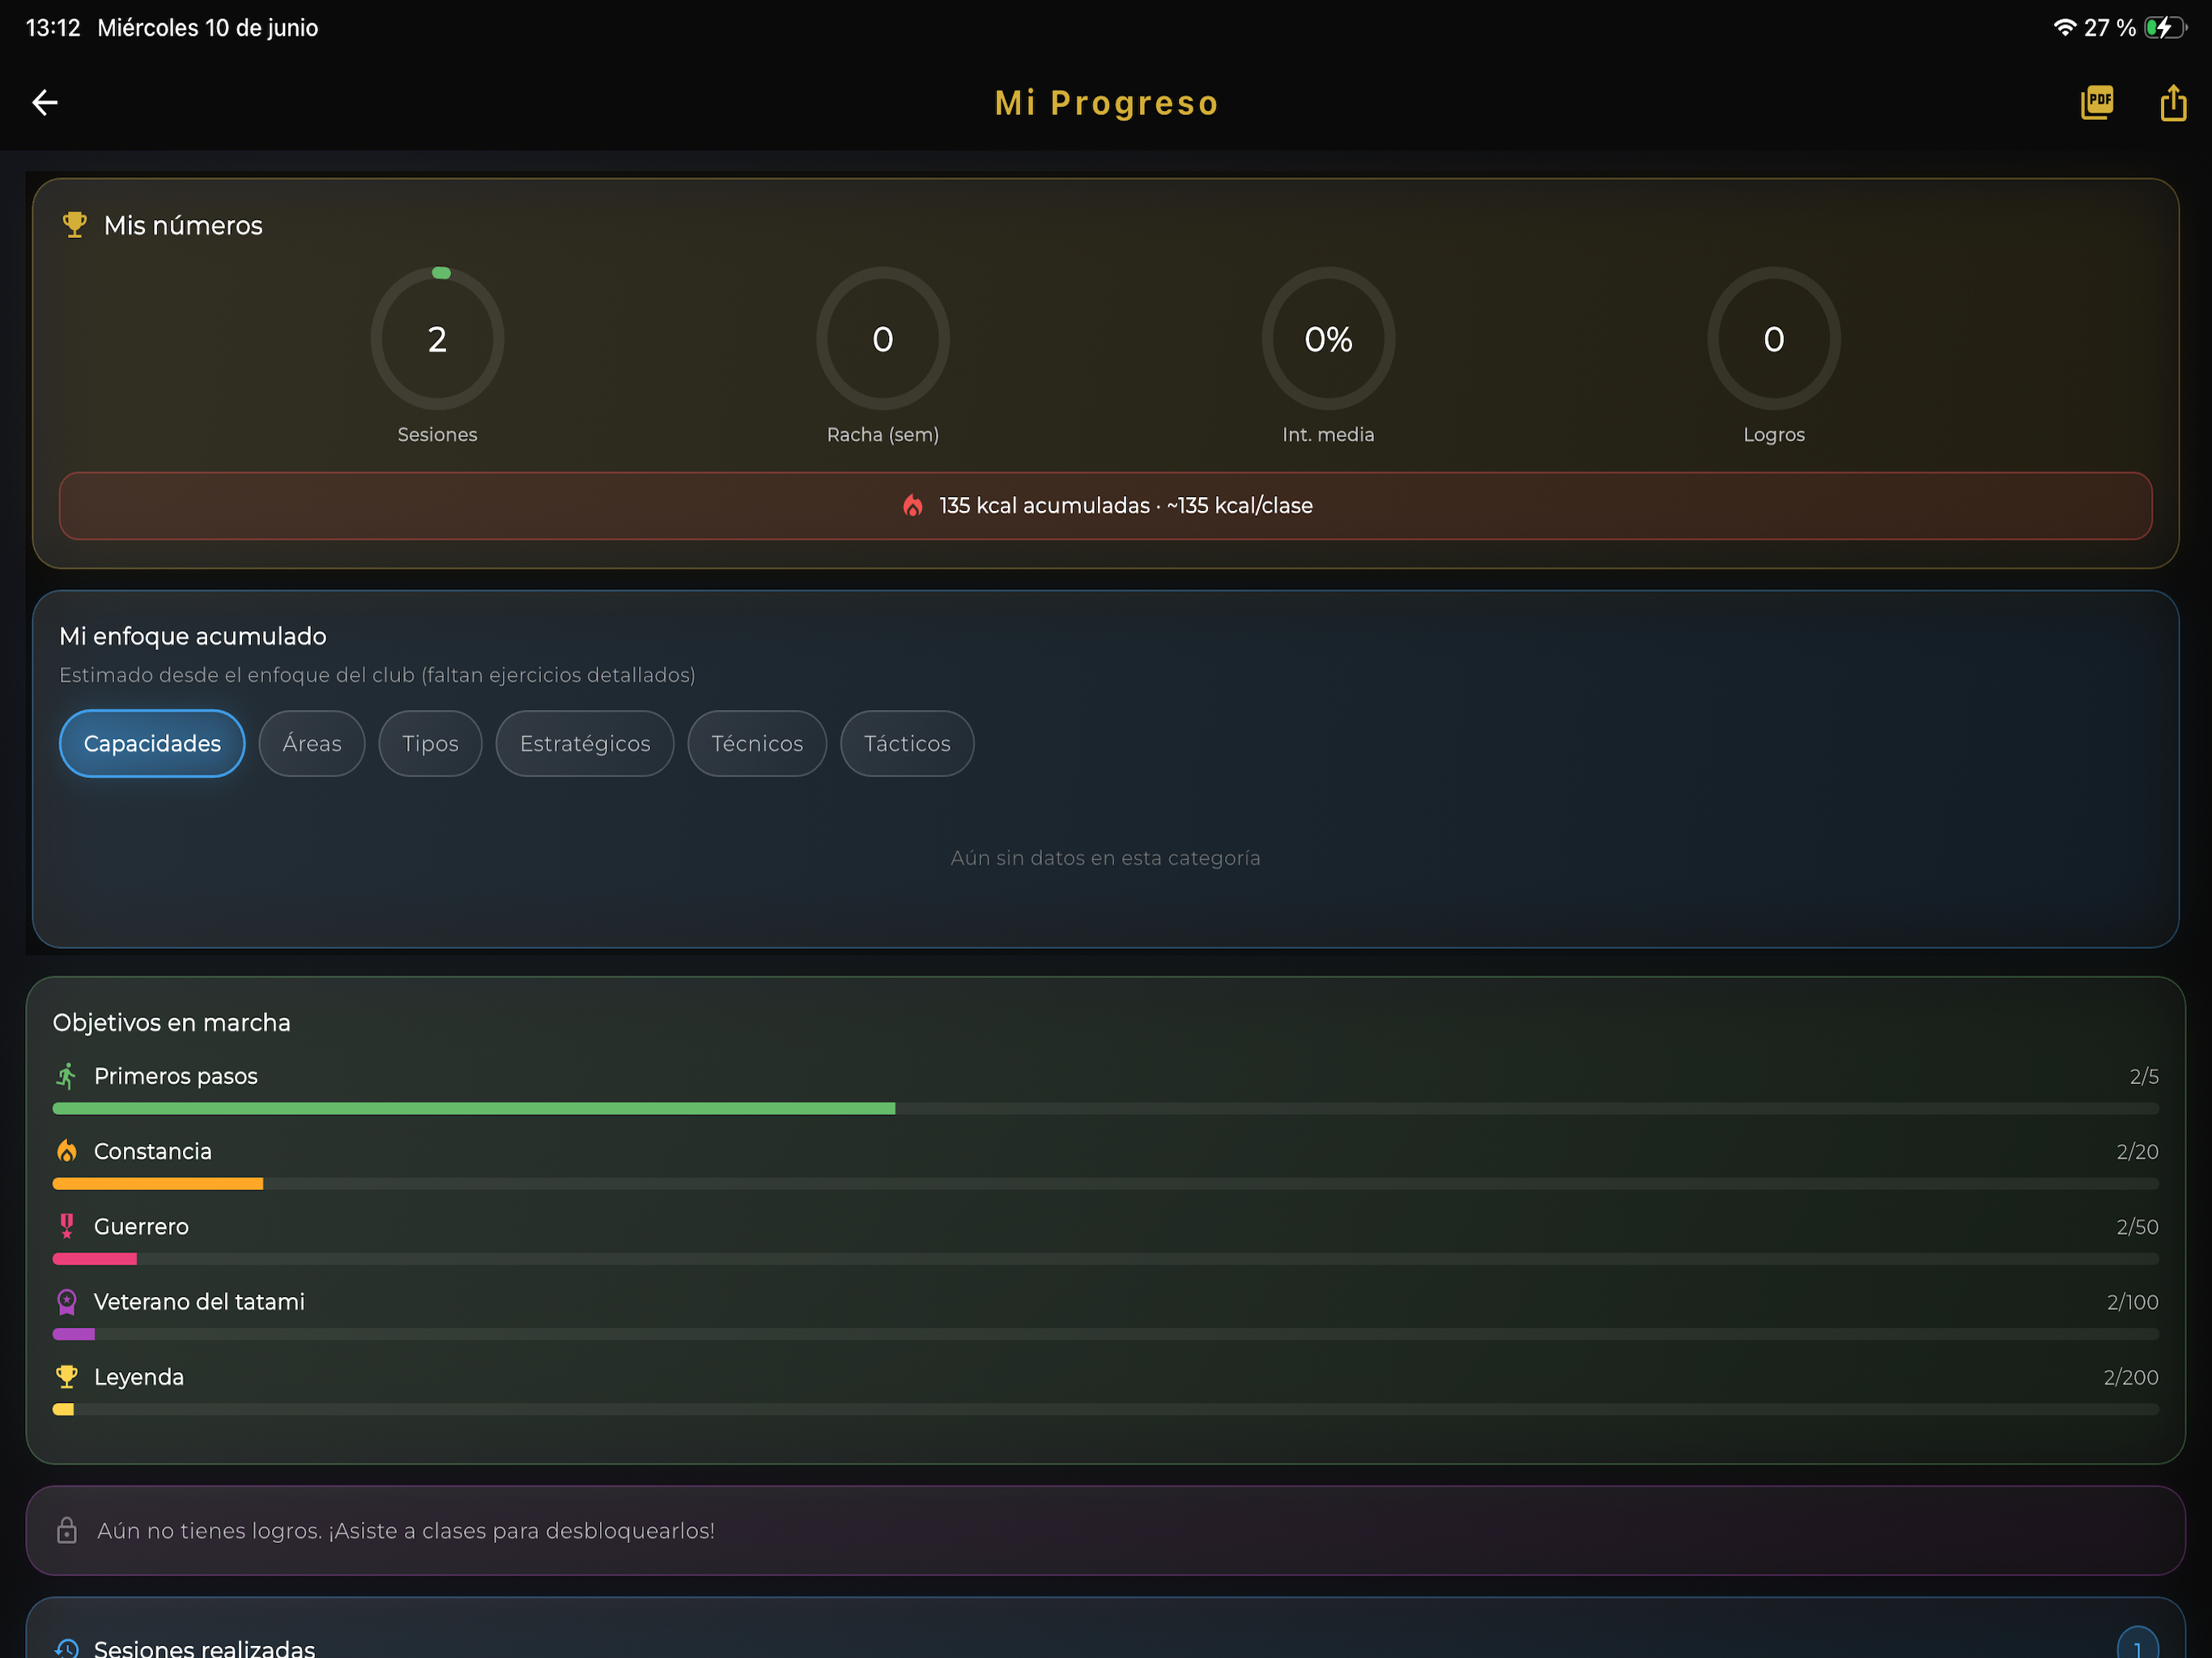Tap the trophy icon beside Mis números
The height and width of the screenshot is (1658, 2212).
[74, 225]
